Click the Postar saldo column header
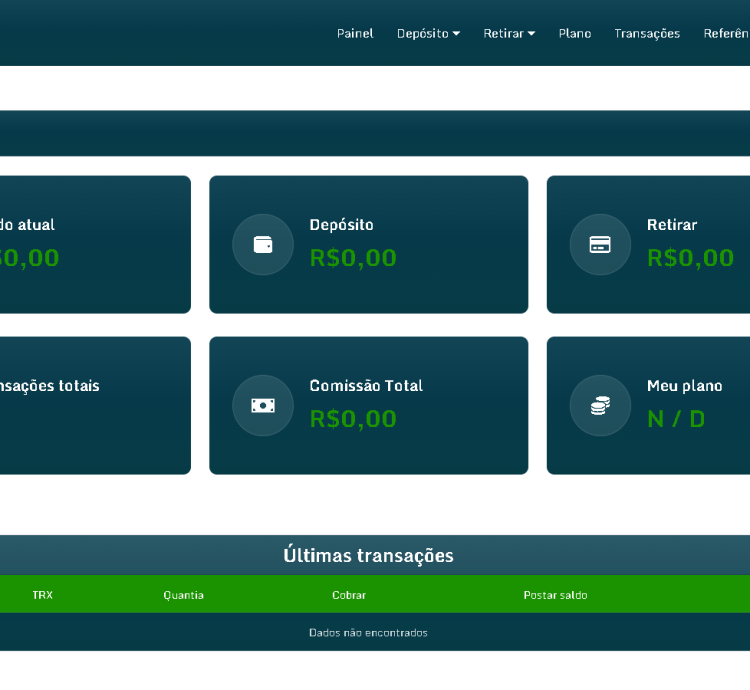Image resolution: width=750 pixels, height=690 pixels. pyautogui.click(x=555, y=595)
